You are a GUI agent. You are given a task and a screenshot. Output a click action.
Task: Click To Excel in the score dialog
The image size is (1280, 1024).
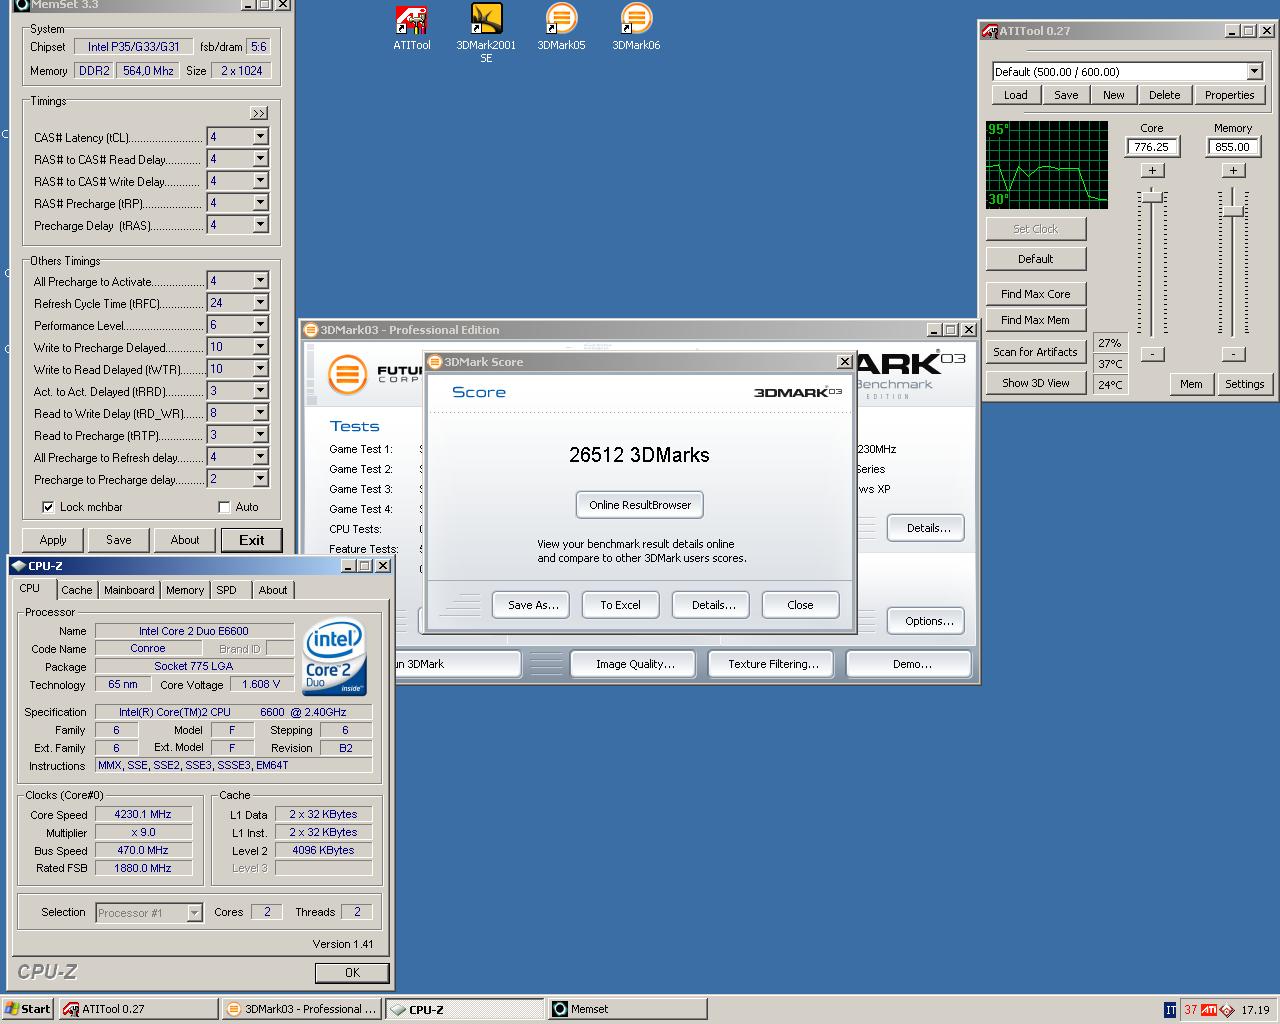[x=620, y=605]
